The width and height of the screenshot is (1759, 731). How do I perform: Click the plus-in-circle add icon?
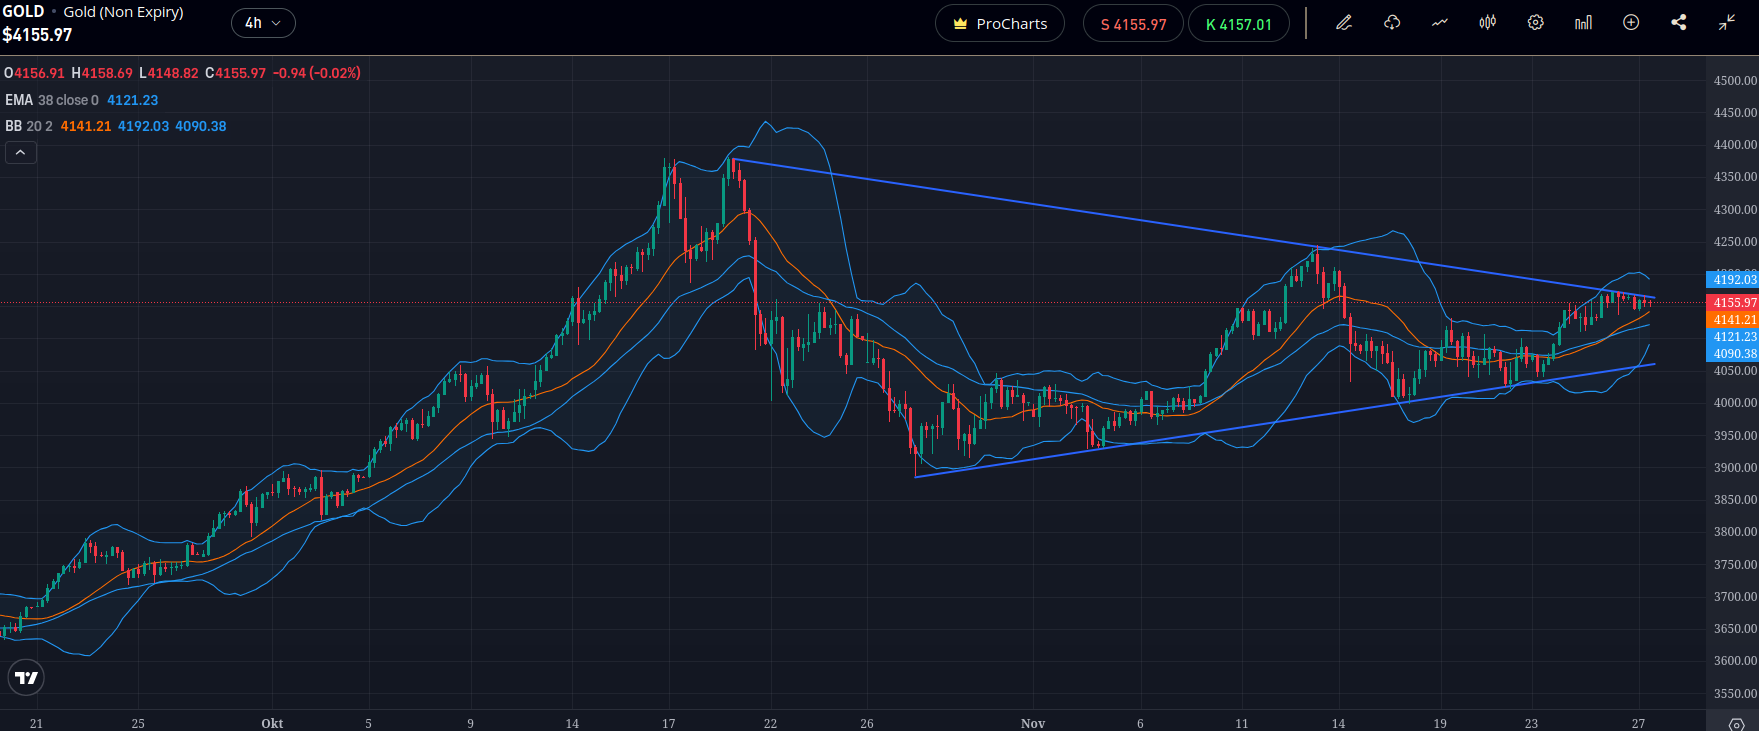pyautogui.click(x=1631, y=23)
